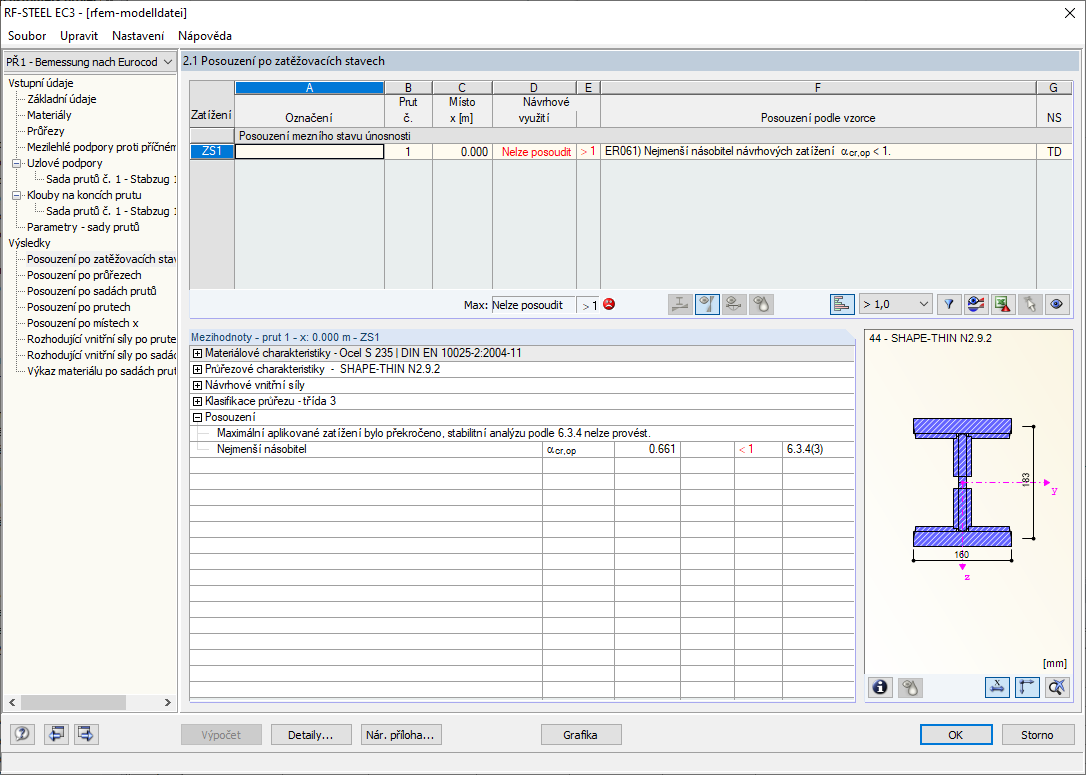1086x775 pixels.
Task: Toggle the dimension display icon under section preview
Action: coord(997,687)
